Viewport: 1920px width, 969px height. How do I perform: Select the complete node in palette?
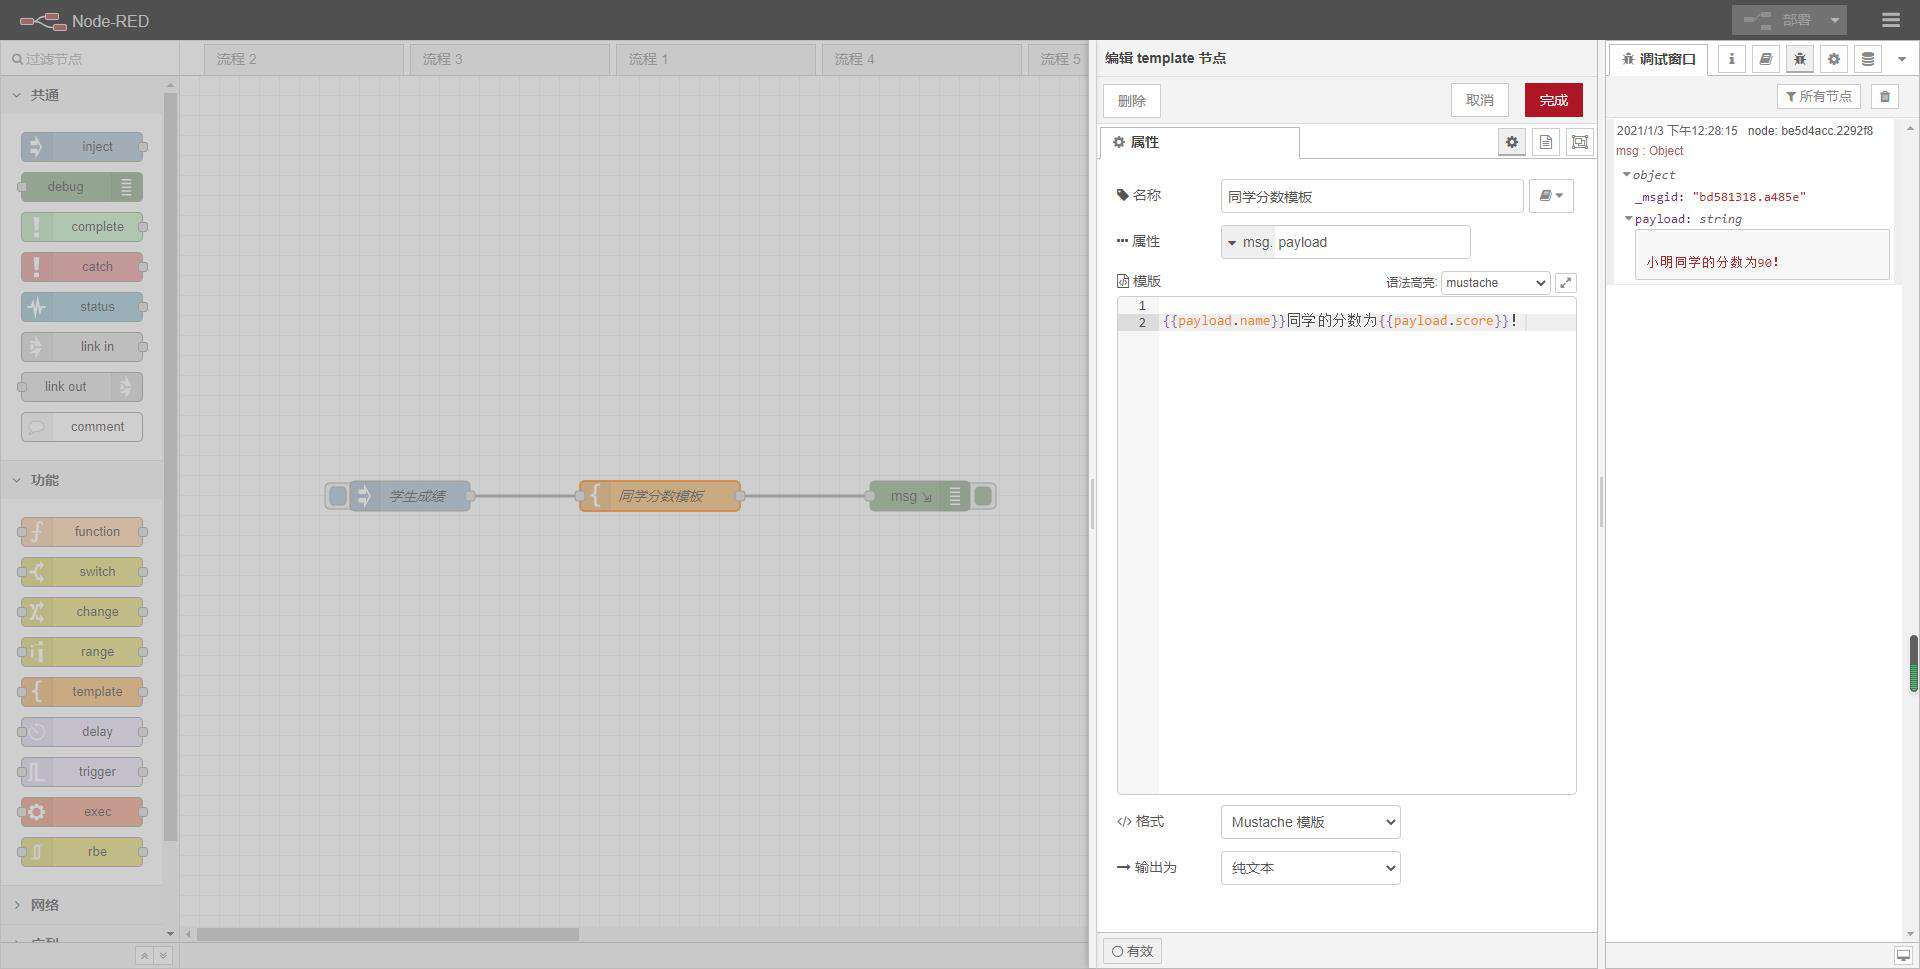(82, 227)
